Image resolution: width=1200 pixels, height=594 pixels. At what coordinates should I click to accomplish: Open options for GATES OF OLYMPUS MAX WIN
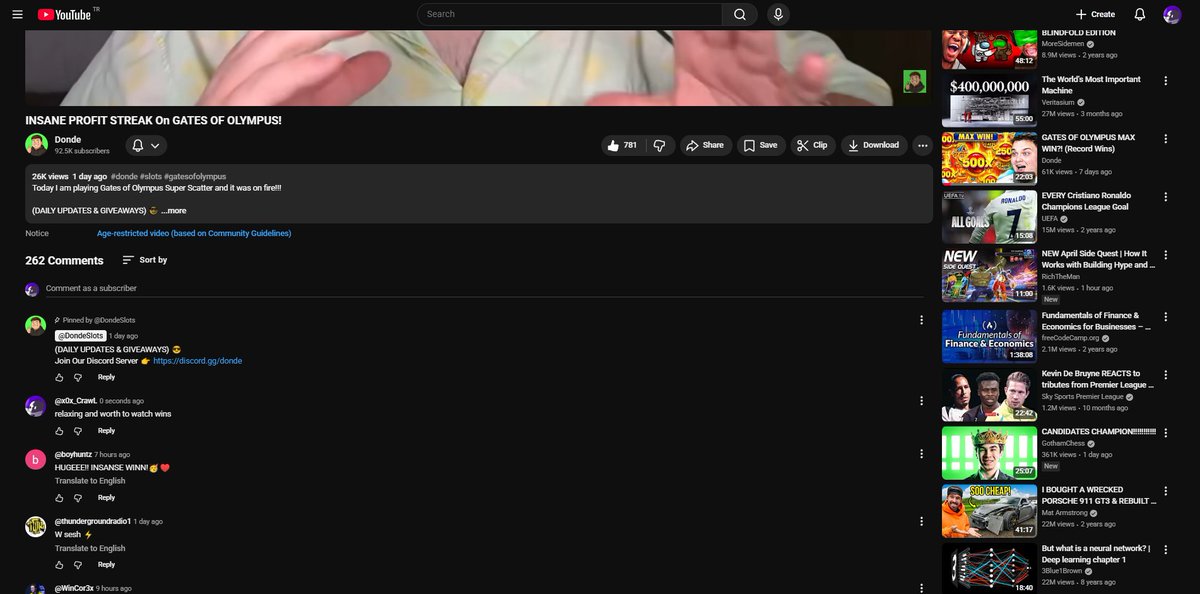click(x=1165, y=139)
